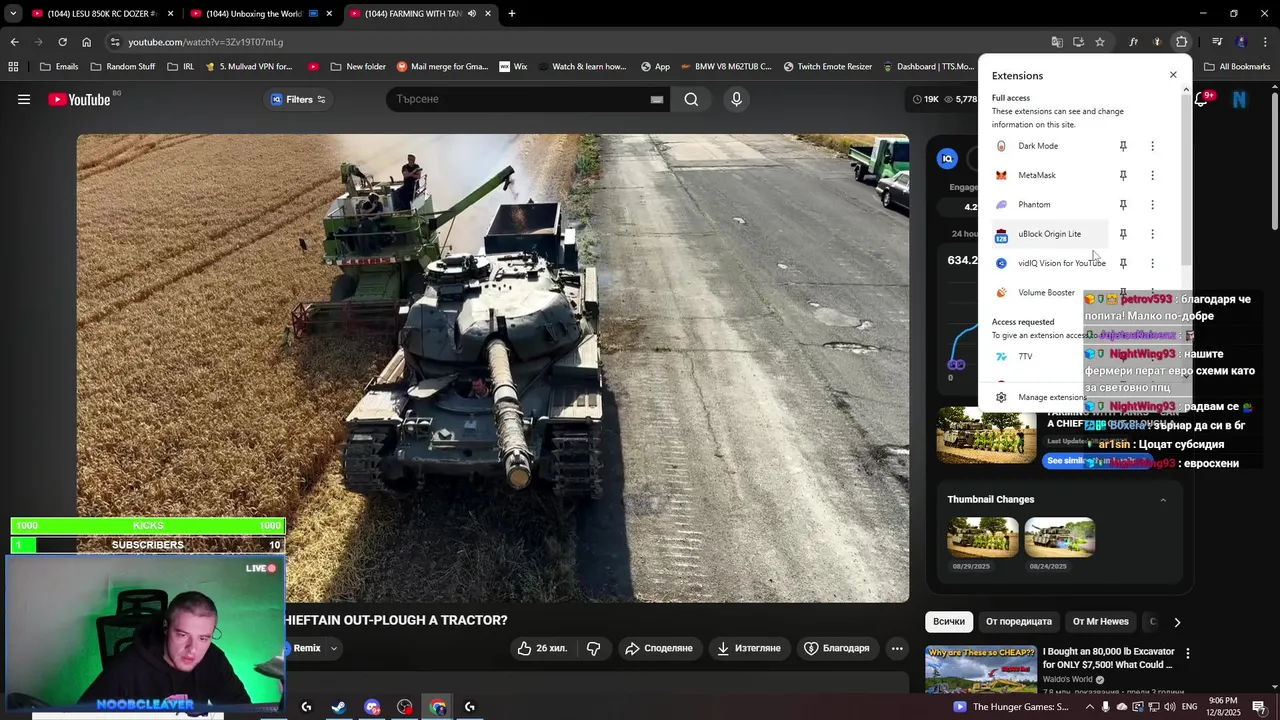Open the vidIQ Filters button

click(x=298, y=99)
